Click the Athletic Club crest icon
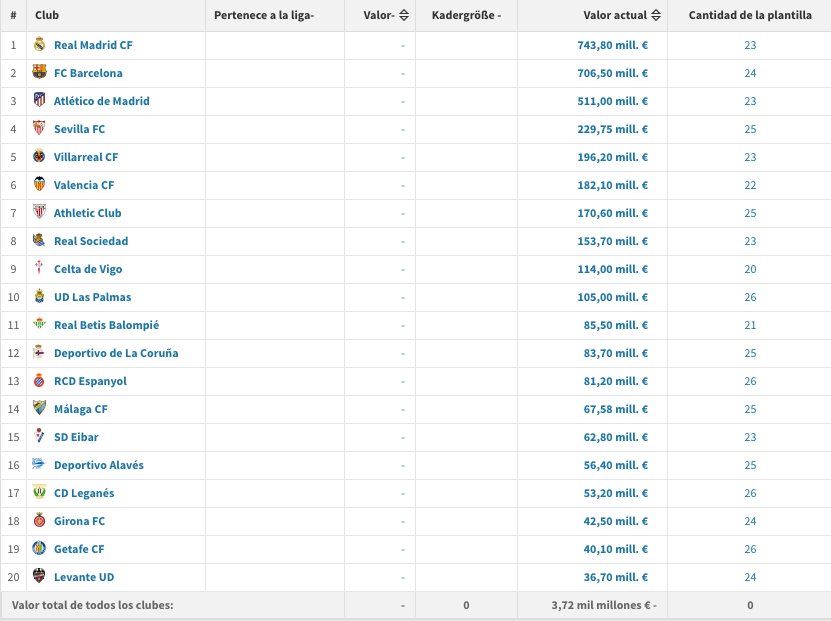Screen dimensions: 831x621 click(39, 211)
